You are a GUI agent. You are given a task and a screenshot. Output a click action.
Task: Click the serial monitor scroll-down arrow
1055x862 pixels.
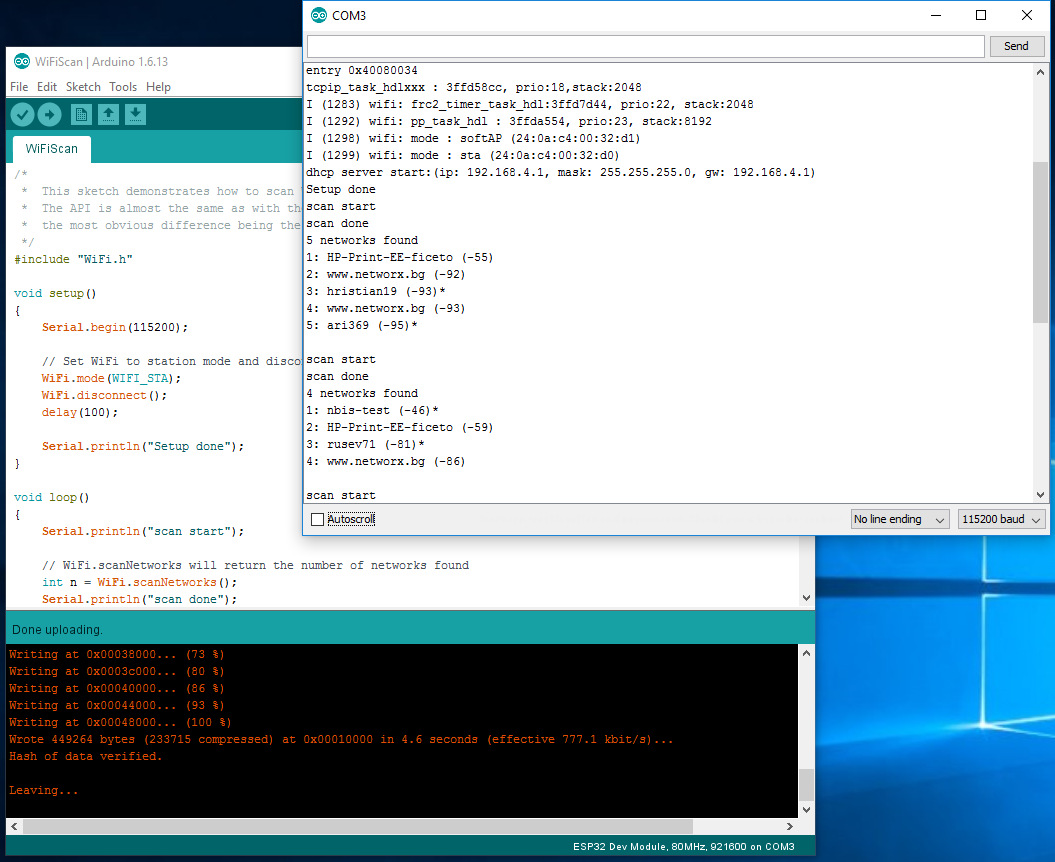[1041, 494]
